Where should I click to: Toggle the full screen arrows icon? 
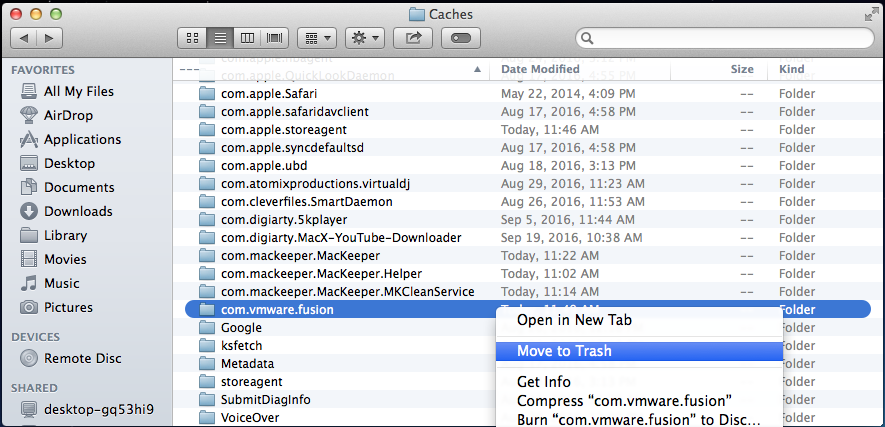(871, 14)
